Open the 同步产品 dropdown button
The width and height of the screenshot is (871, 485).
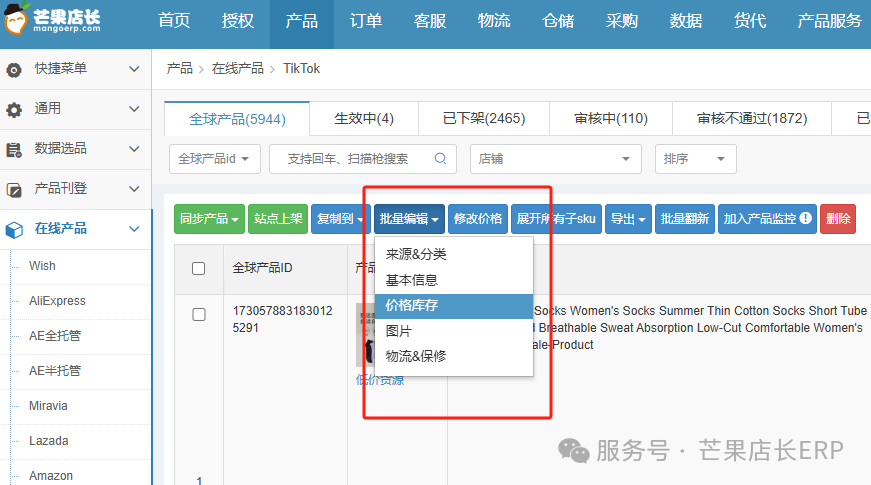[209, 219]
